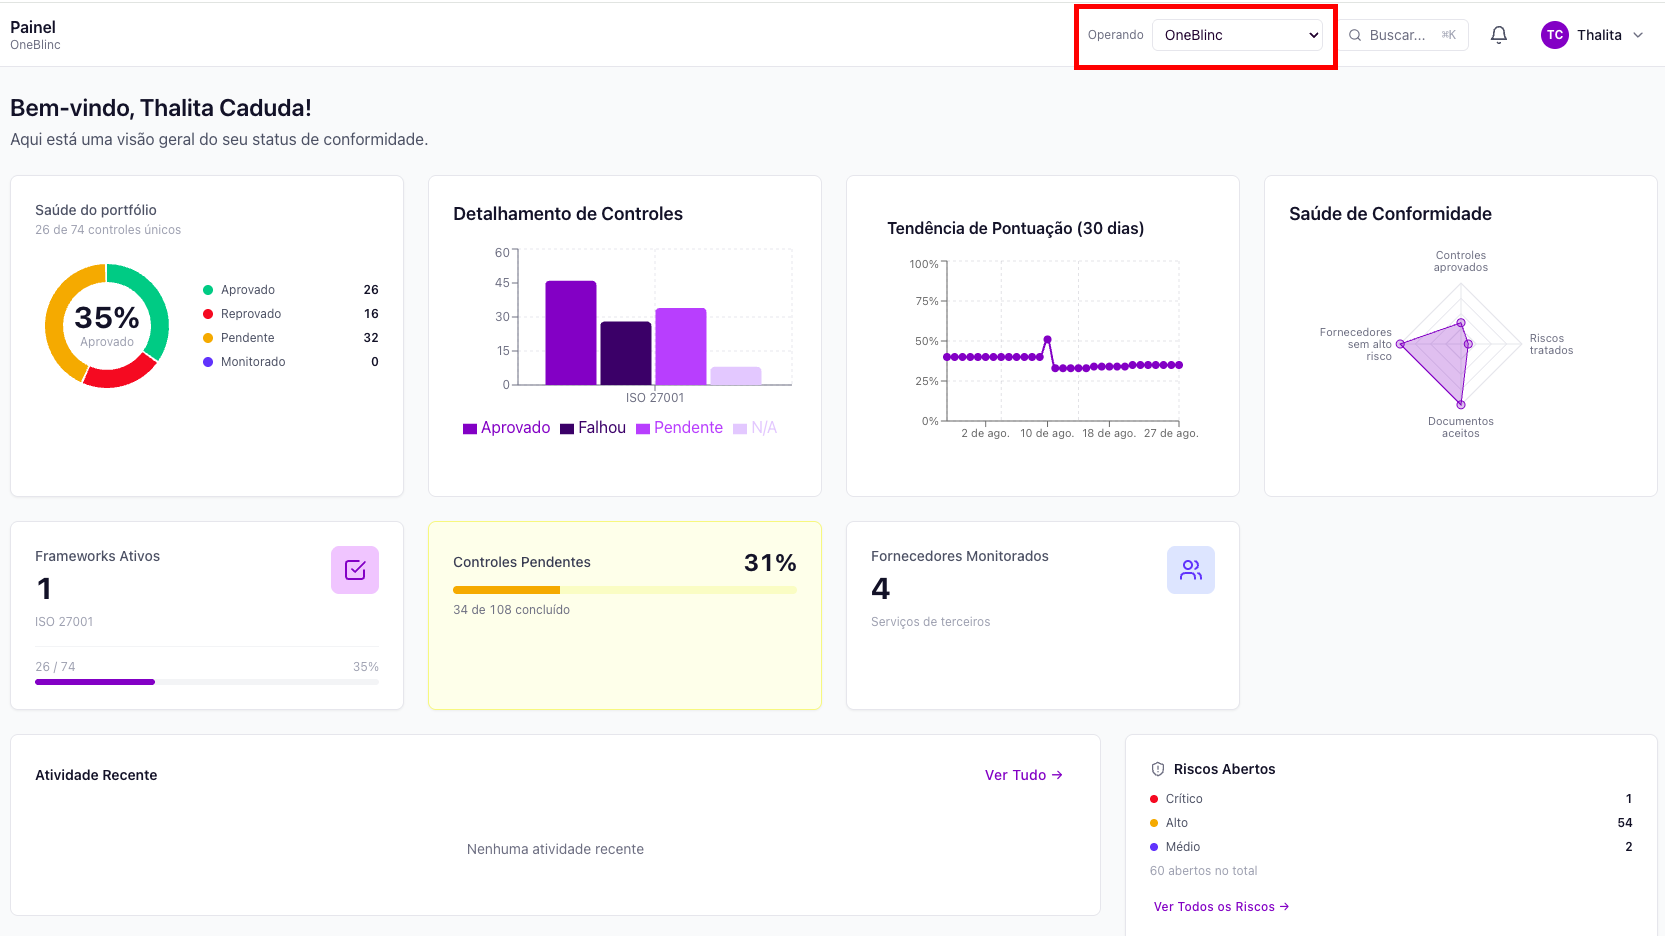Click the Fornecedores Monitorados people icon

coord(1191,570)
